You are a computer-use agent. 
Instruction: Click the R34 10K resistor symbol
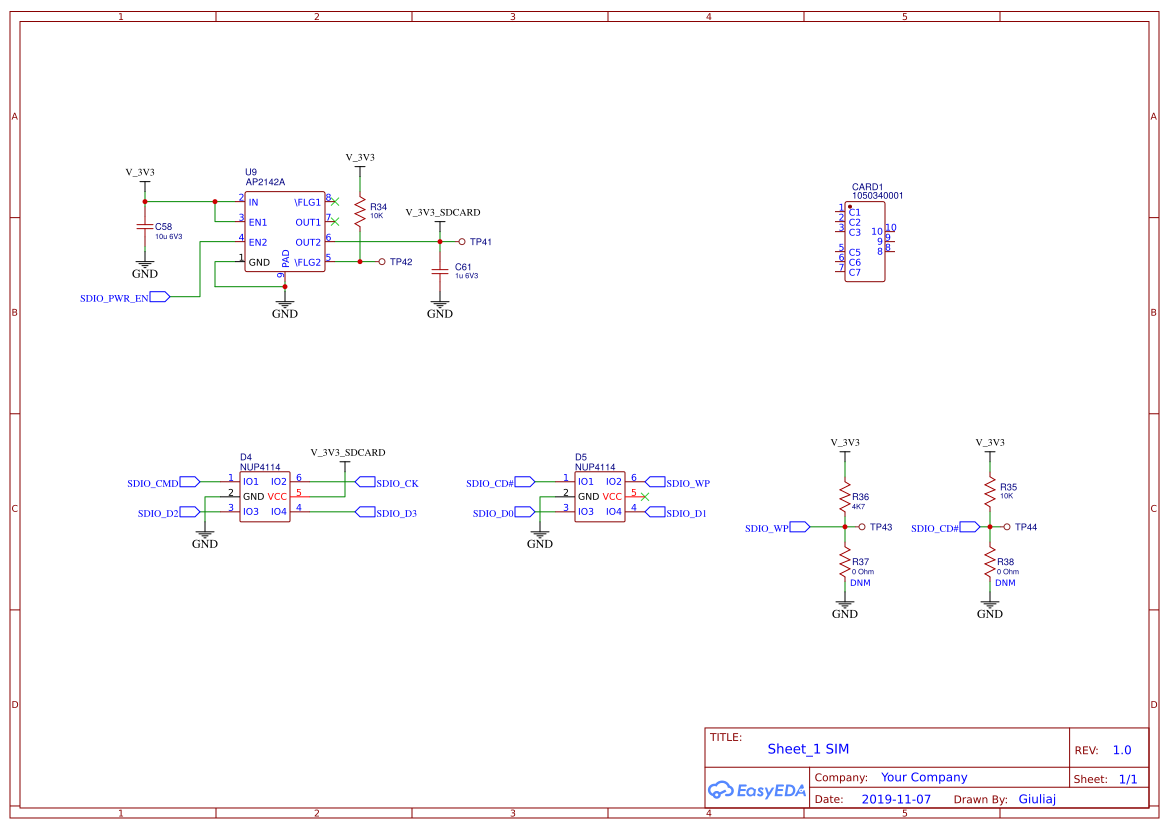[360, 212]
